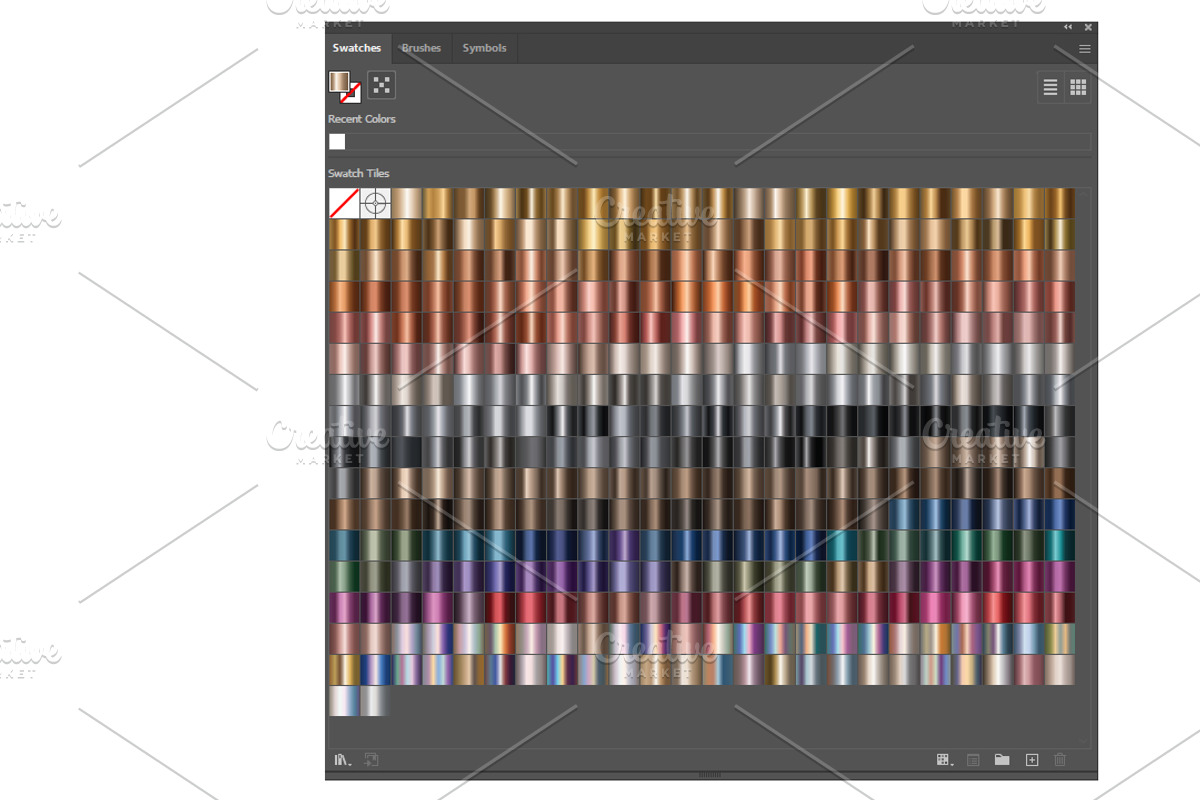Screen dimensions: 1200x800
Task: Click Add selected swatches to library icon
Action: pyautogui.click(x=371, y=760)
